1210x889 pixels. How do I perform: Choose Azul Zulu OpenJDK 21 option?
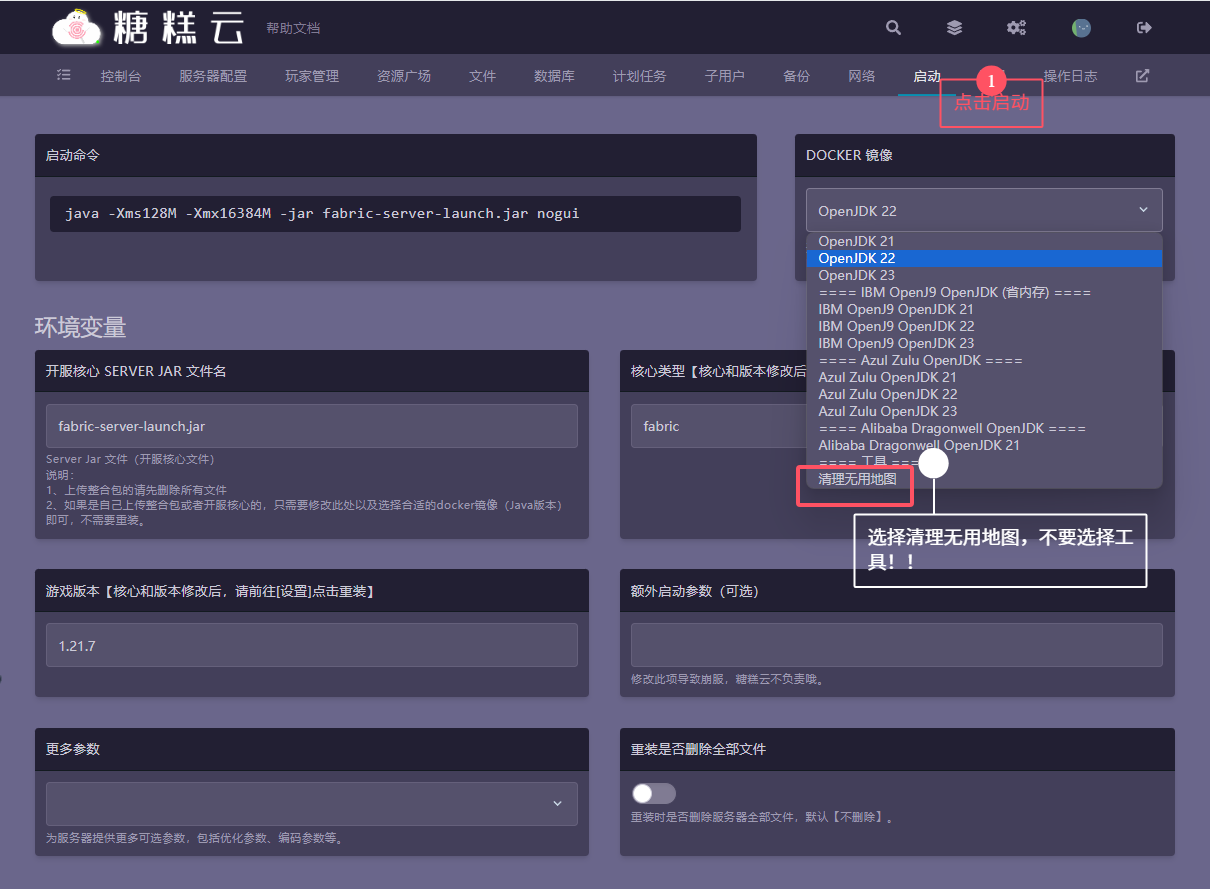click(x=887, y=377)
